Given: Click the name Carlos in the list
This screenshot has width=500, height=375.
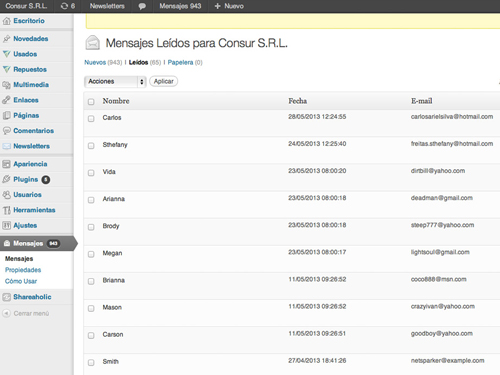Looking at the screenshot, I should tap(112, 118).
